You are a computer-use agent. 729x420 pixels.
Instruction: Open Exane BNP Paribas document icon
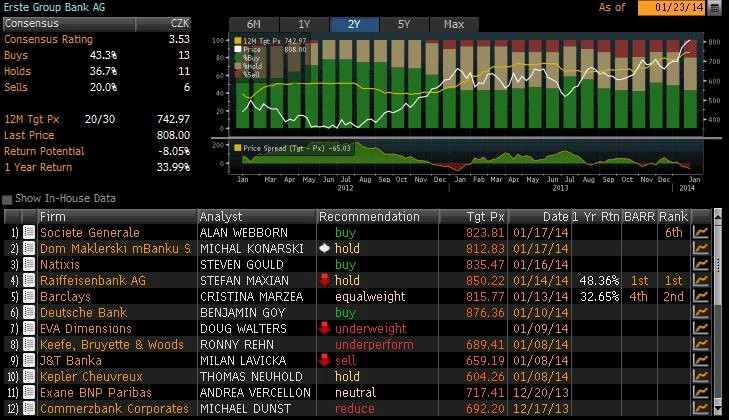pos(29,393)
